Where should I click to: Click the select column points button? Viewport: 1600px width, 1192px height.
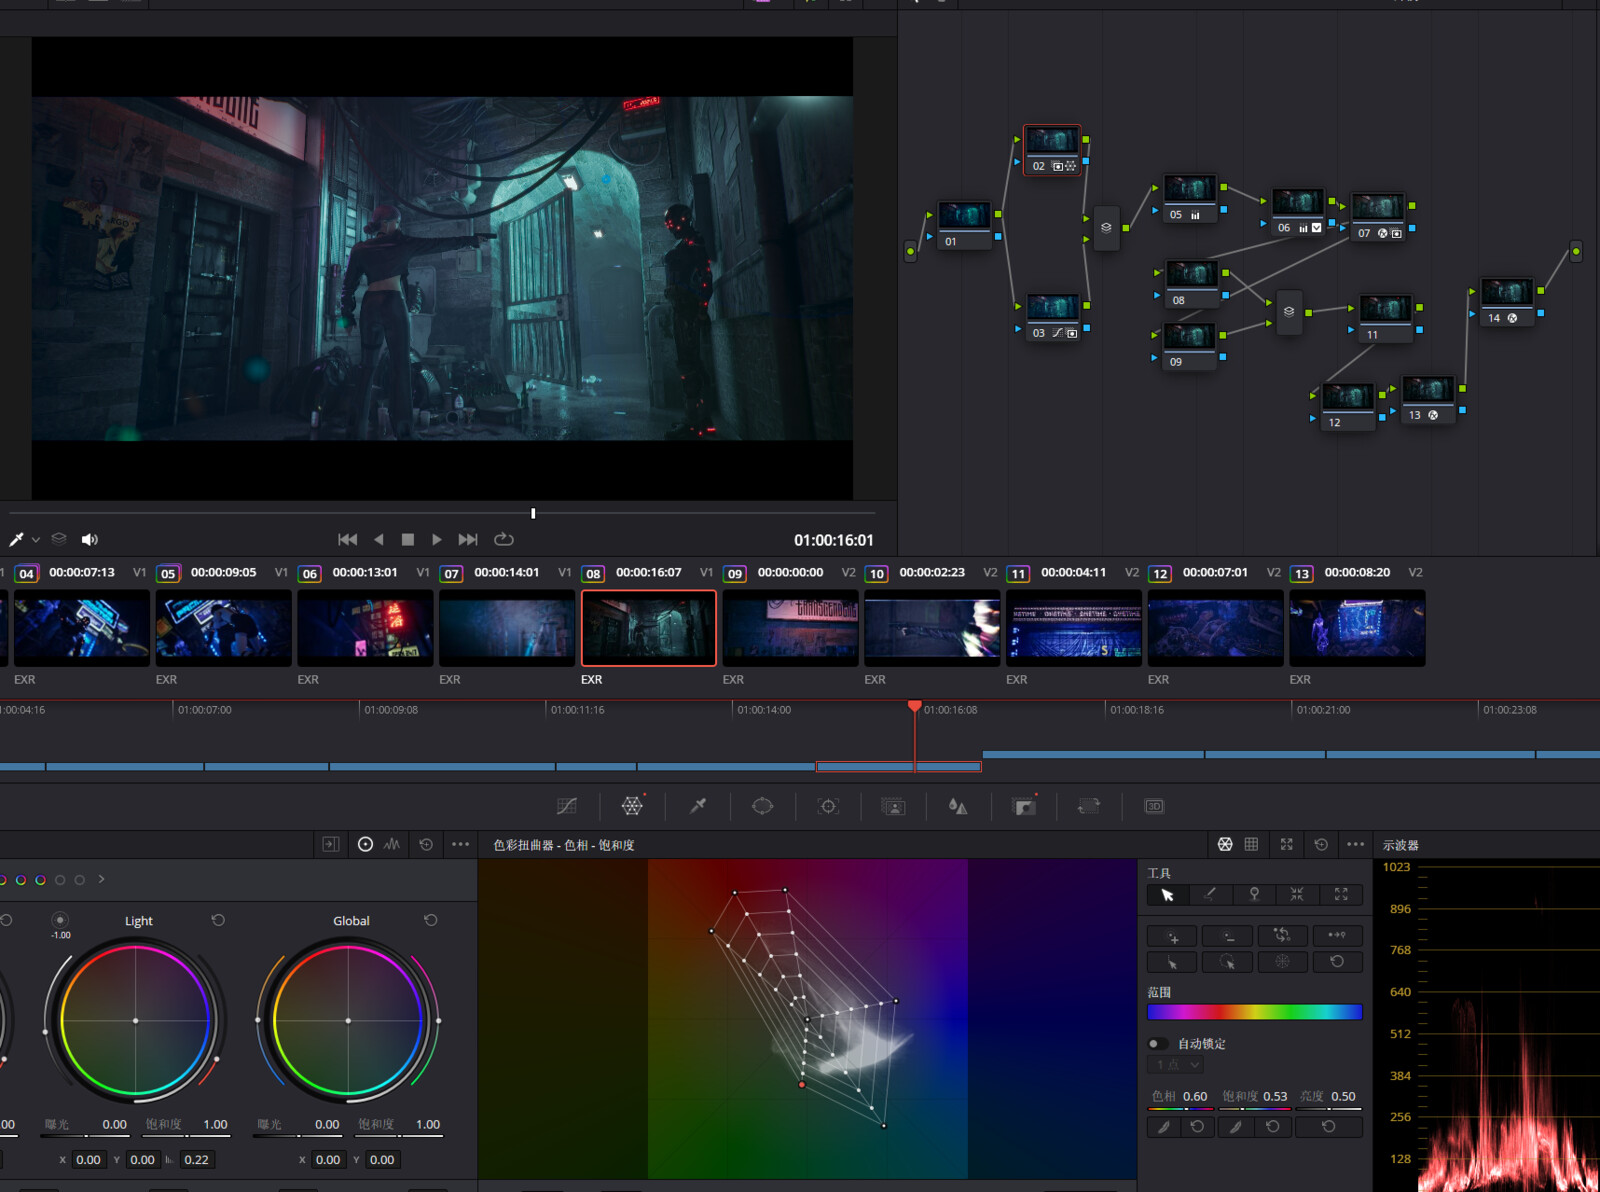pyautogui.click(x=1173, y=962)
